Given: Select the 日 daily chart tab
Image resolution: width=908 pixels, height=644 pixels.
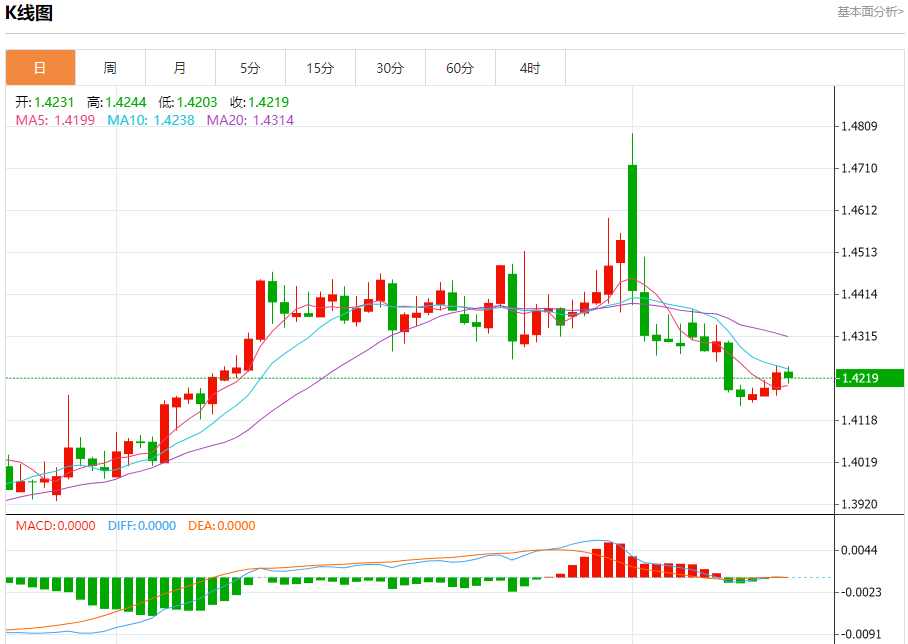Looking at the screenshot, I should coord(41,68).
